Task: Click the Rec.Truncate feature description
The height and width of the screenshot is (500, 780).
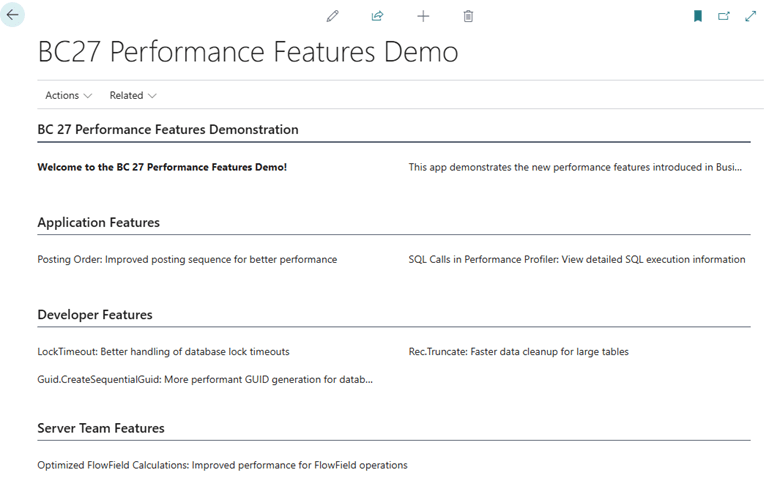Action: click(x=518, y=352)
